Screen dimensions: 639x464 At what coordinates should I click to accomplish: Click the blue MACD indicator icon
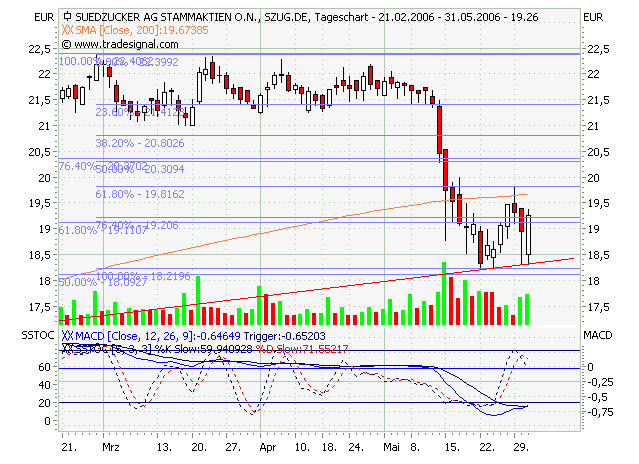tap(68, 336)
